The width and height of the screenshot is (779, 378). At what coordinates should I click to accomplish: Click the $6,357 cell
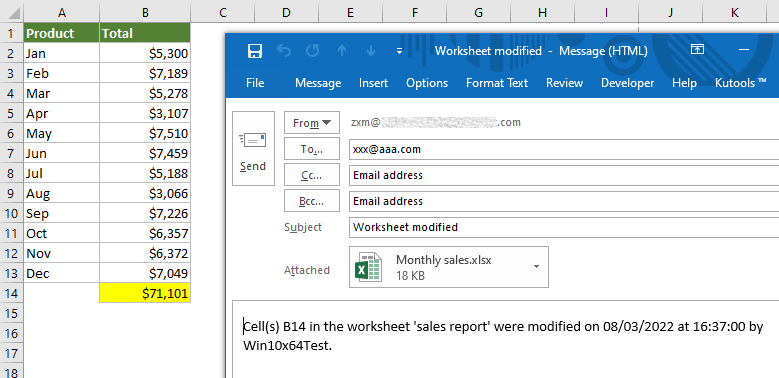point(145,233)
